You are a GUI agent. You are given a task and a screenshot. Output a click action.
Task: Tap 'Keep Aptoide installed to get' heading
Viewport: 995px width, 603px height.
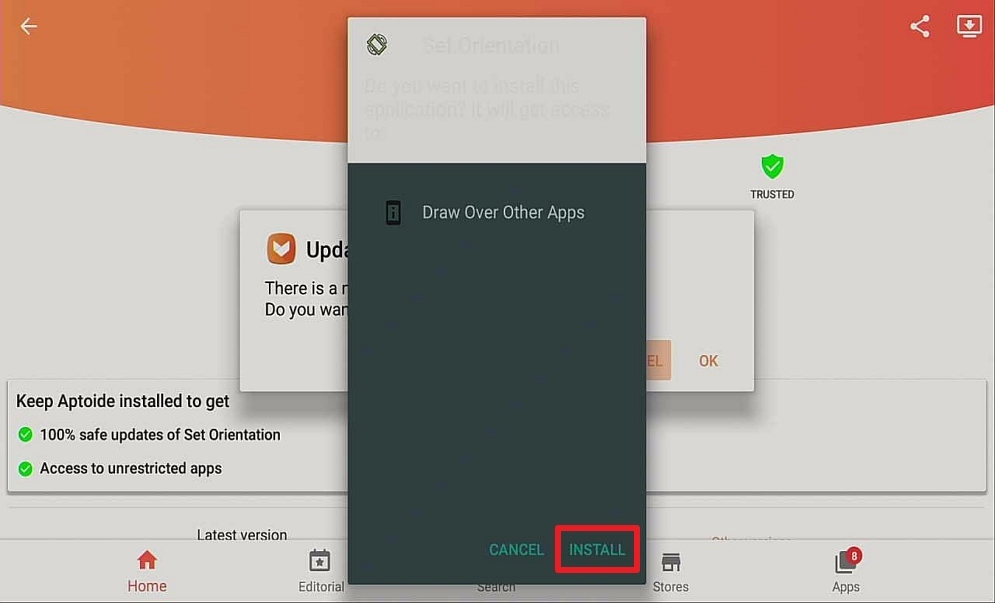[x=122, y=401]
